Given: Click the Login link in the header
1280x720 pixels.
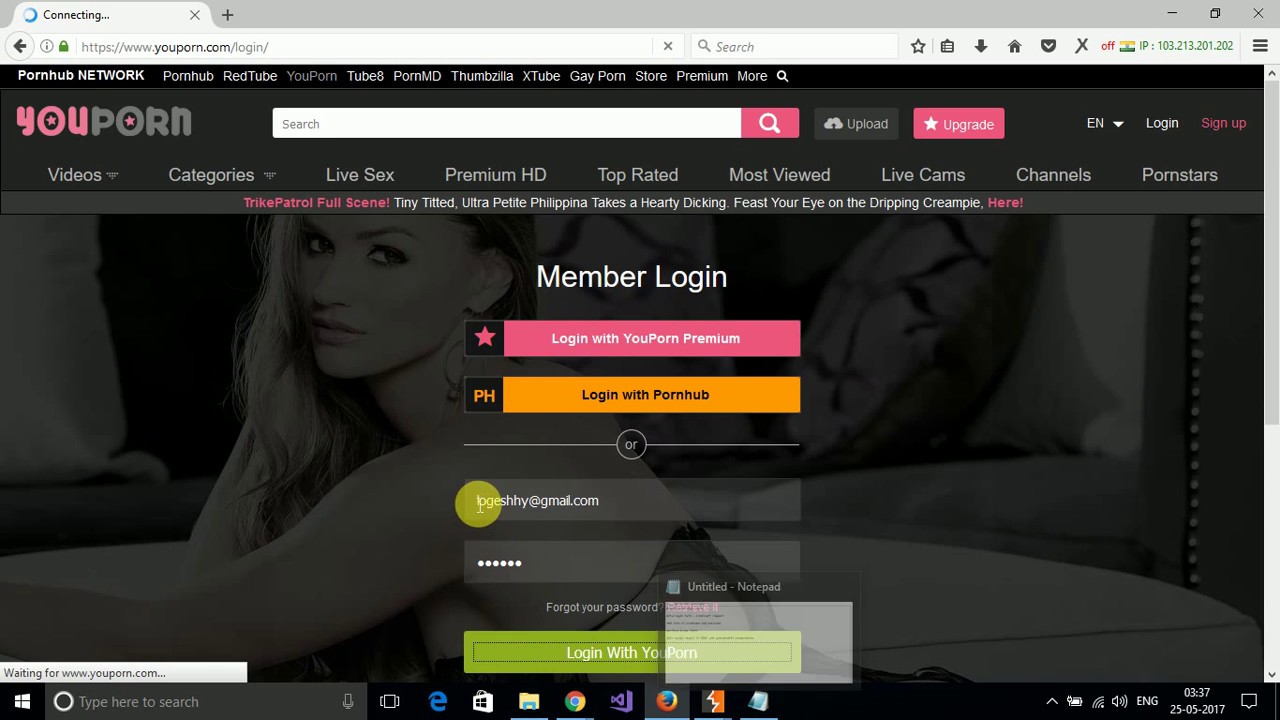Looking at the screenshot, I should coord(1162,123).
